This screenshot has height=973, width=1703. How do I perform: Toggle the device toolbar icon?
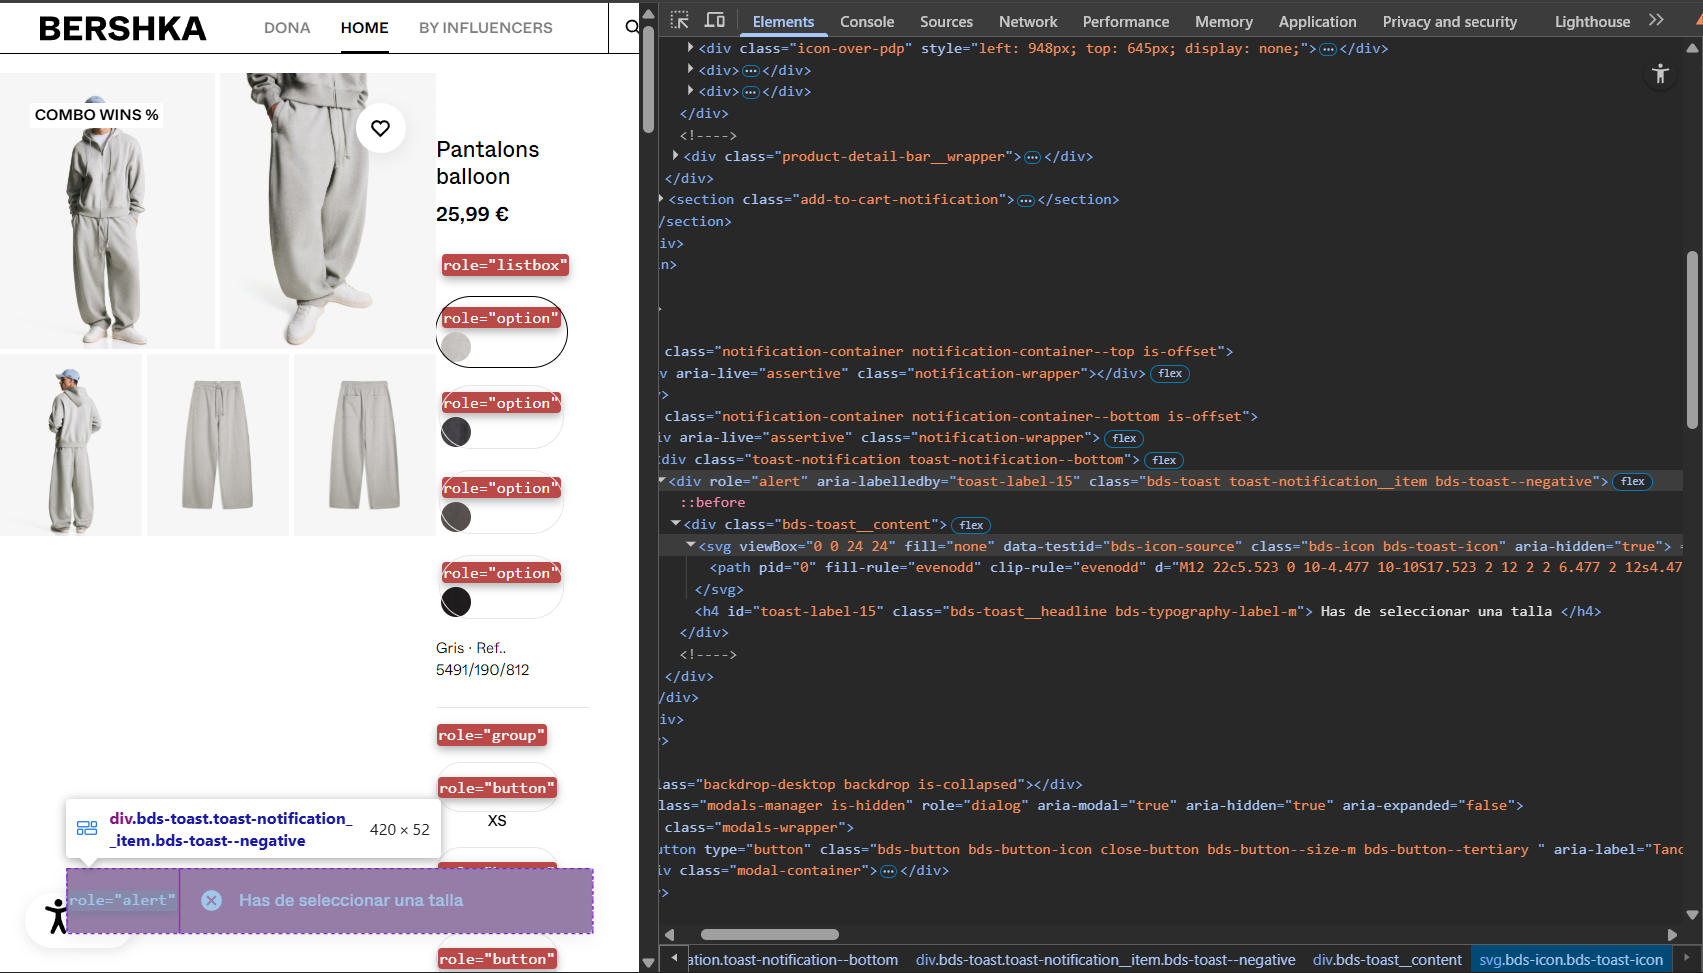coord(715,20)
